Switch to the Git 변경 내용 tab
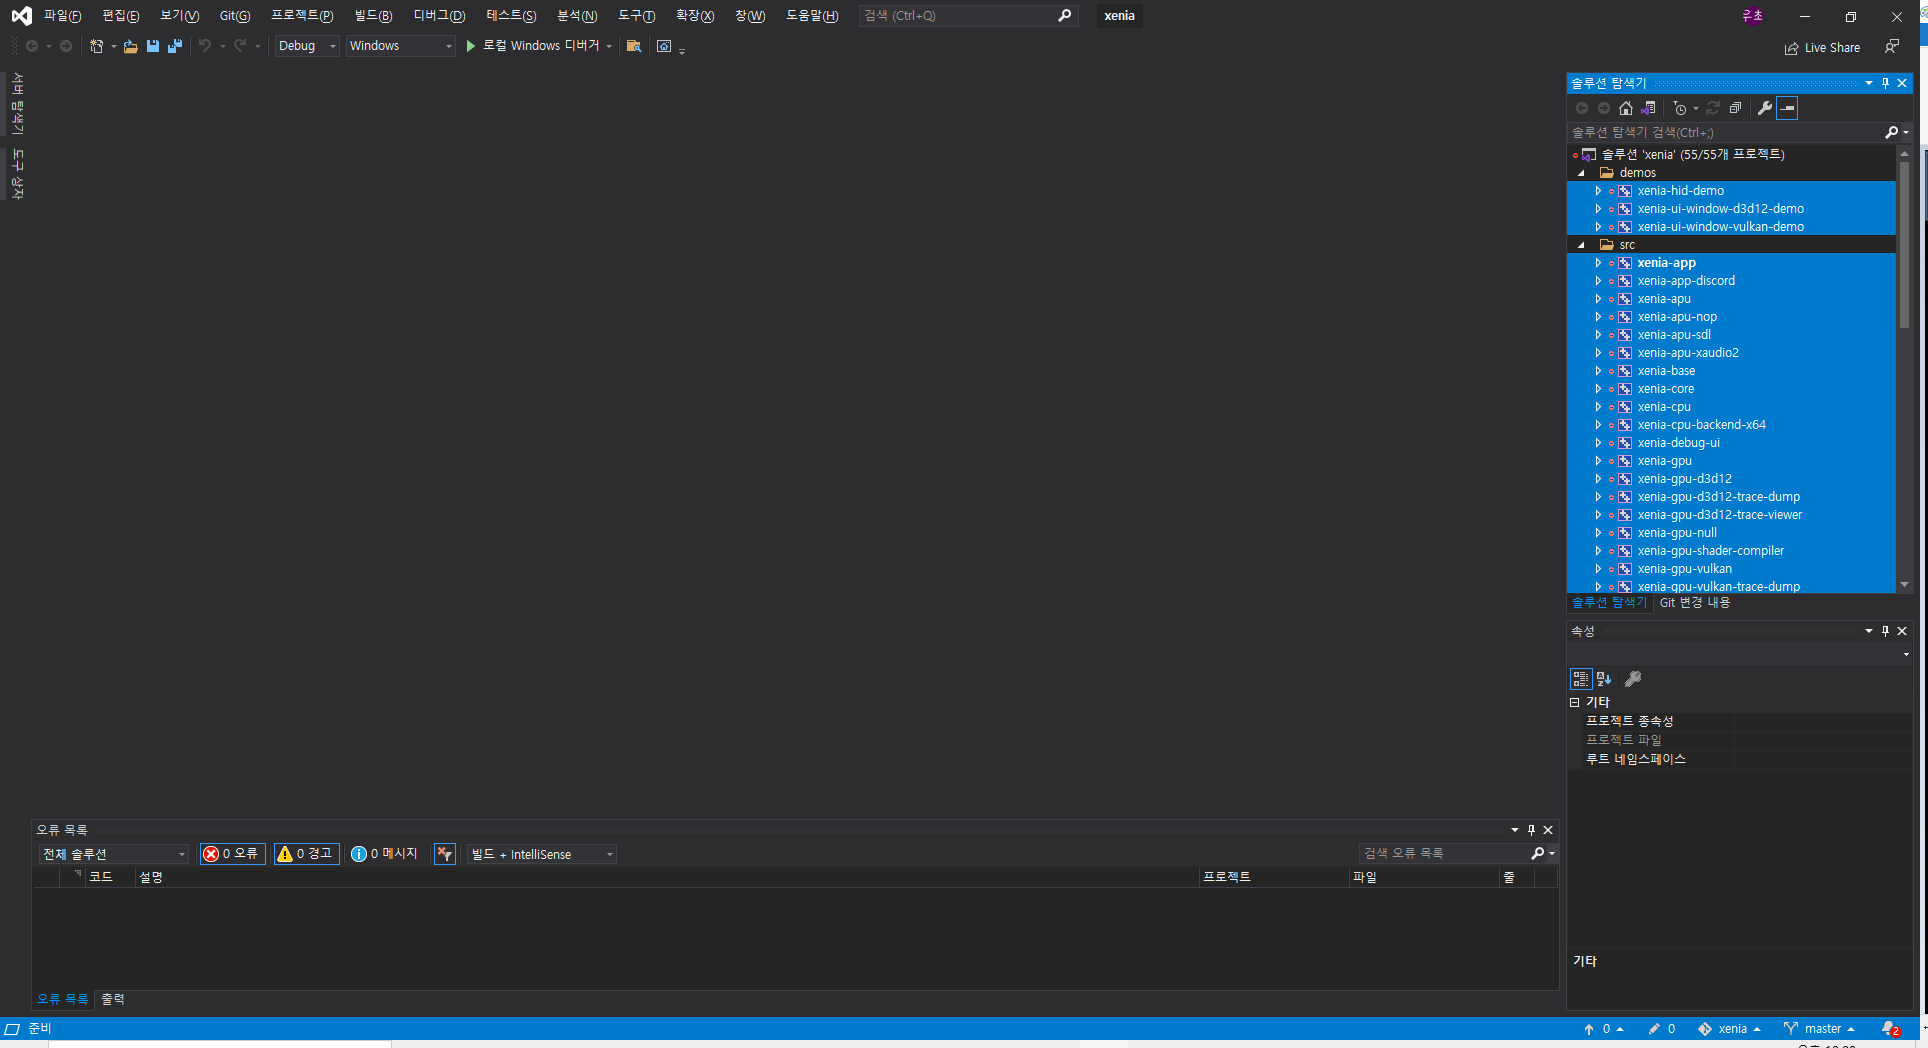Viewport: 1928px width, 1048px height. click(x=1694, y=602)
